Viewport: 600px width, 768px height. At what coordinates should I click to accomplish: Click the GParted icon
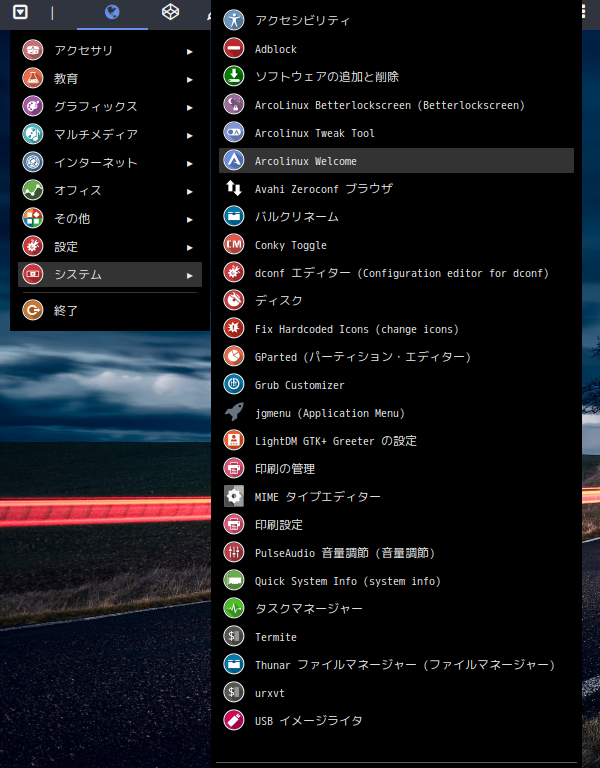click(x=234, y=356)
